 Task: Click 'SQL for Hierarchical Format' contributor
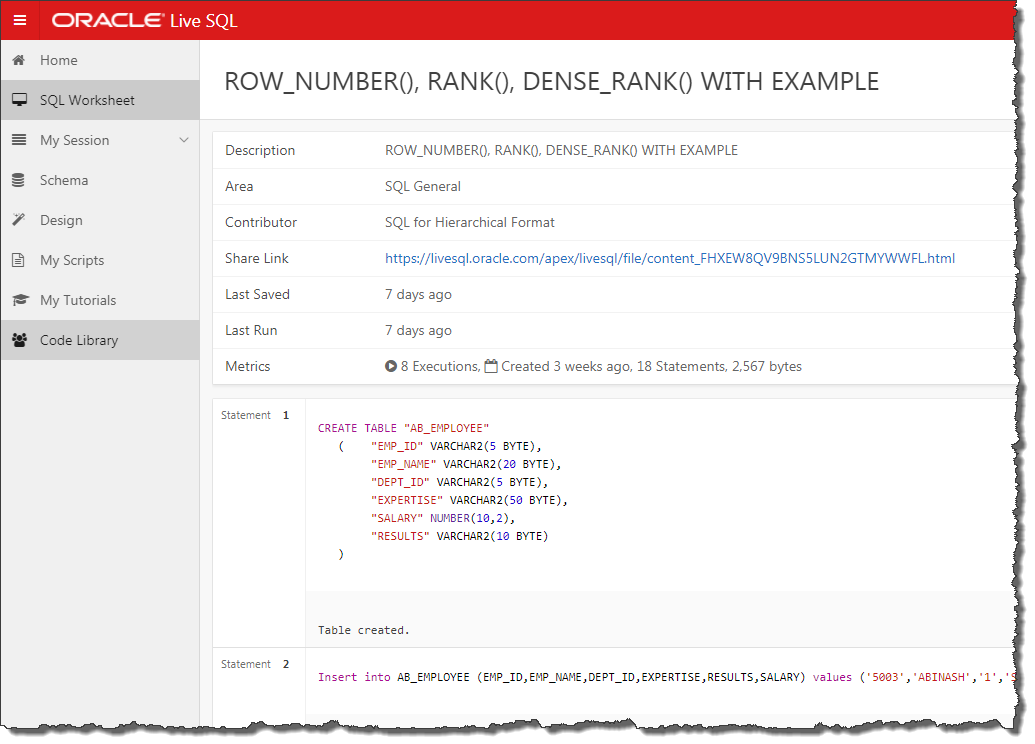[x=469, y=222]
